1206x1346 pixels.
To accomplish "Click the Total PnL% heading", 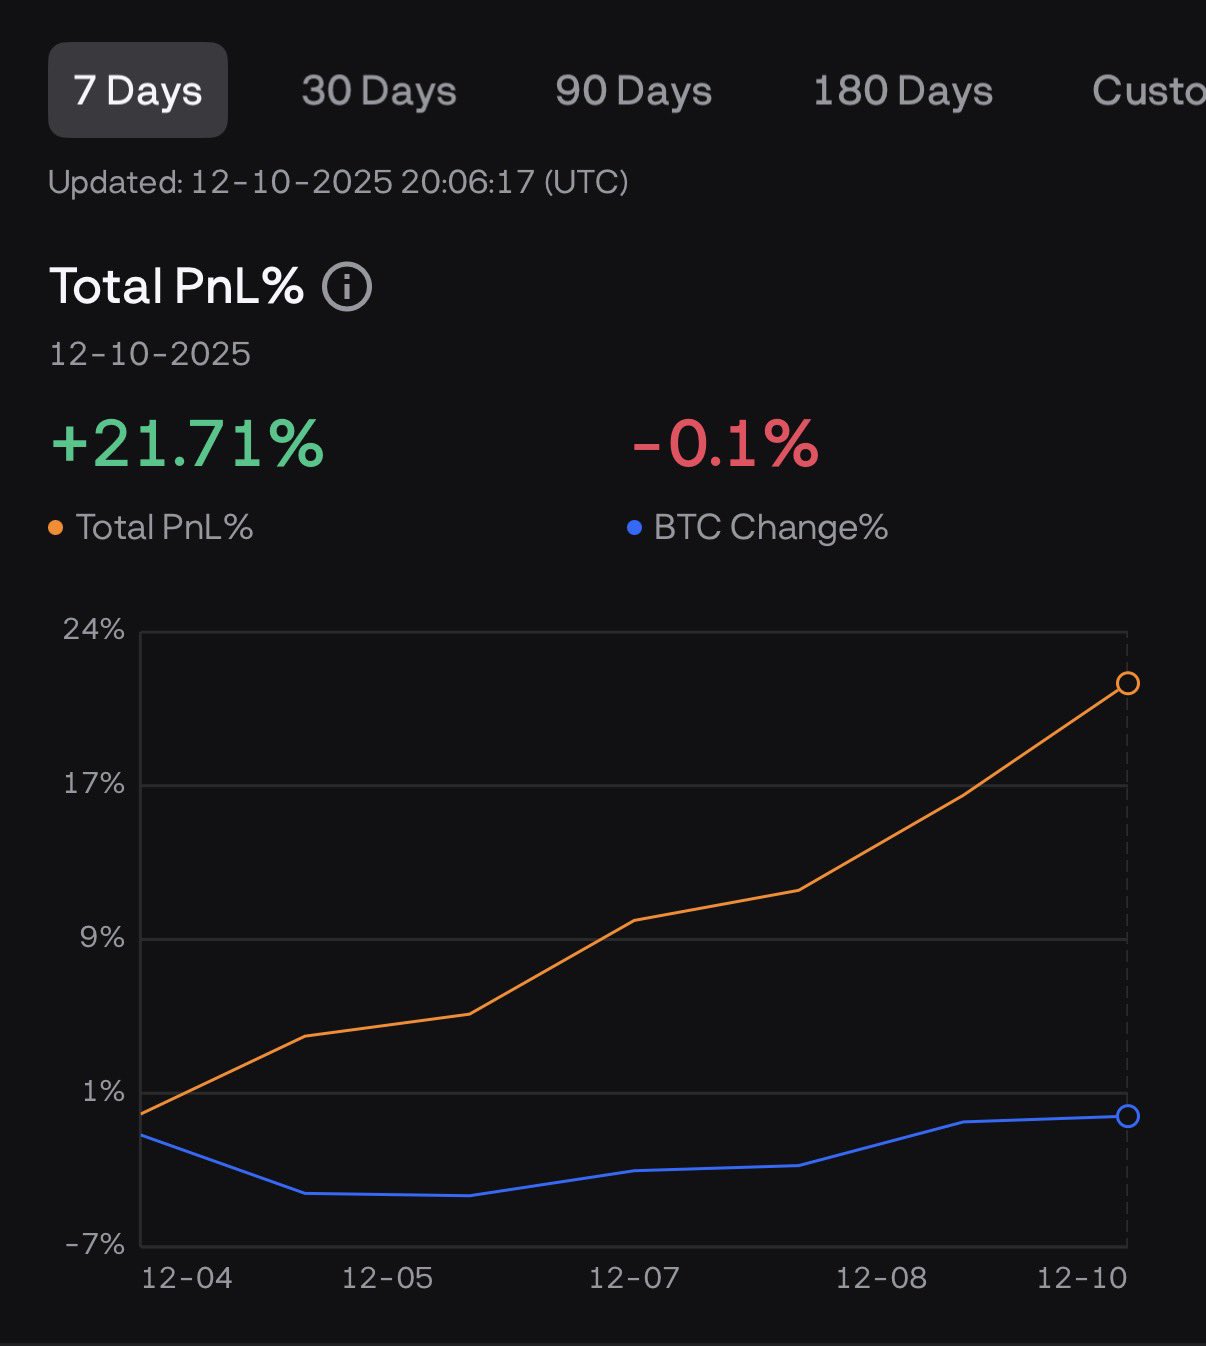I will pyautogui.click(x=176, y=286).
